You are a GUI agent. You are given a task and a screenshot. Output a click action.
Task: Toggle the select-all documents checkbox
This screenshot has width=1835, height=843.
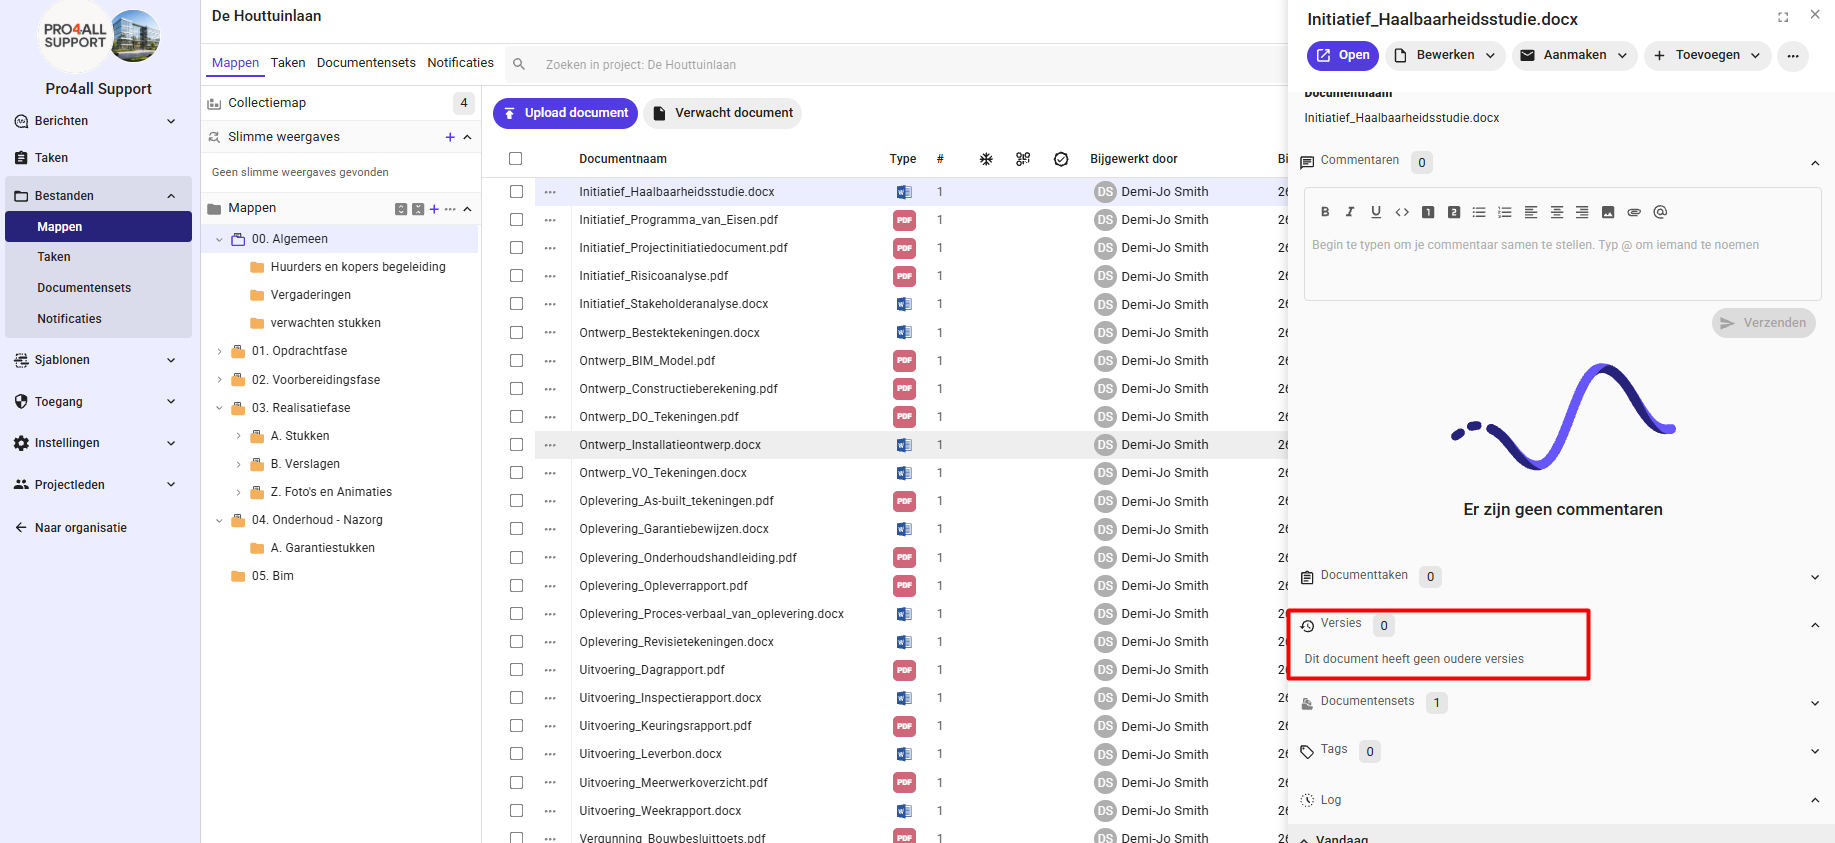tap(516, 159)
